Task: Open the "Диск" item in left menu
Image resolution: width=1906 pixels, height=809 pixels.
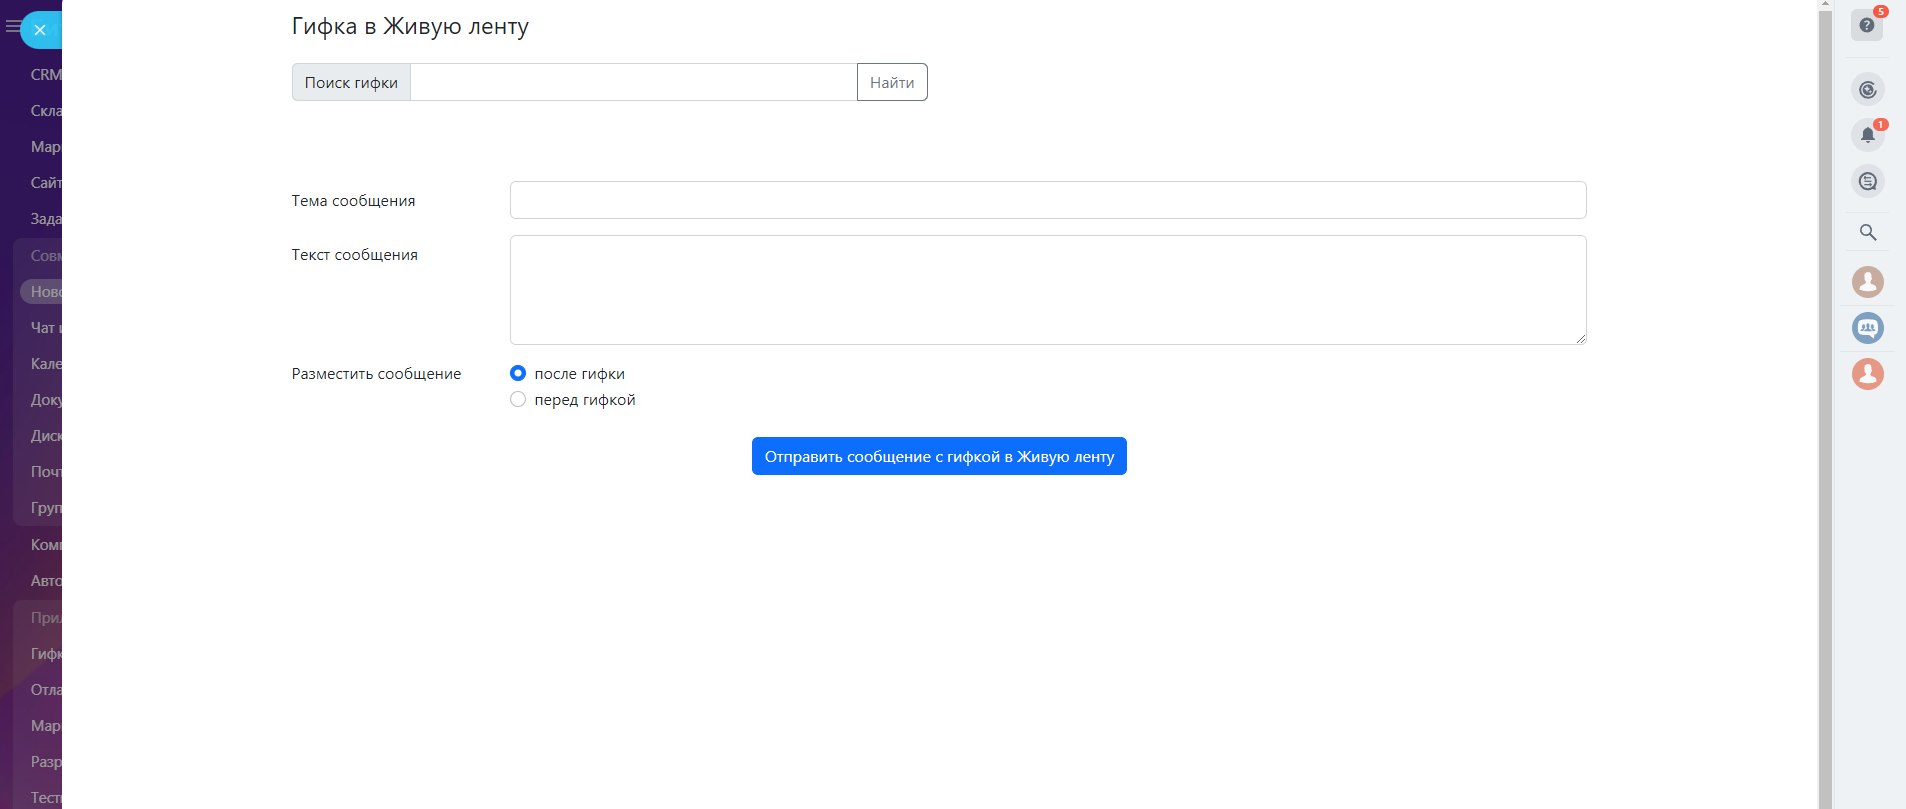Action: click(46, 436)
